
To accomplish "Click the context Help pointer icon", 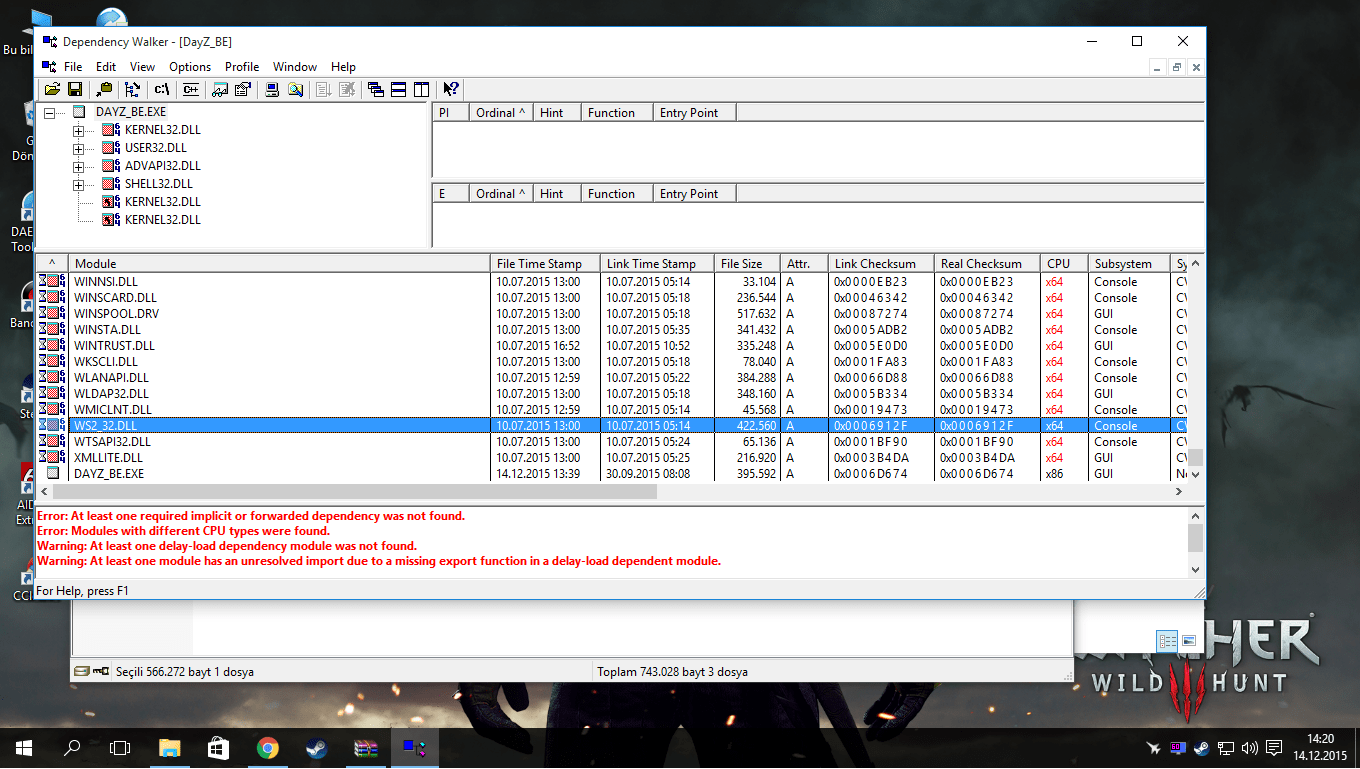I will [451, 90].
